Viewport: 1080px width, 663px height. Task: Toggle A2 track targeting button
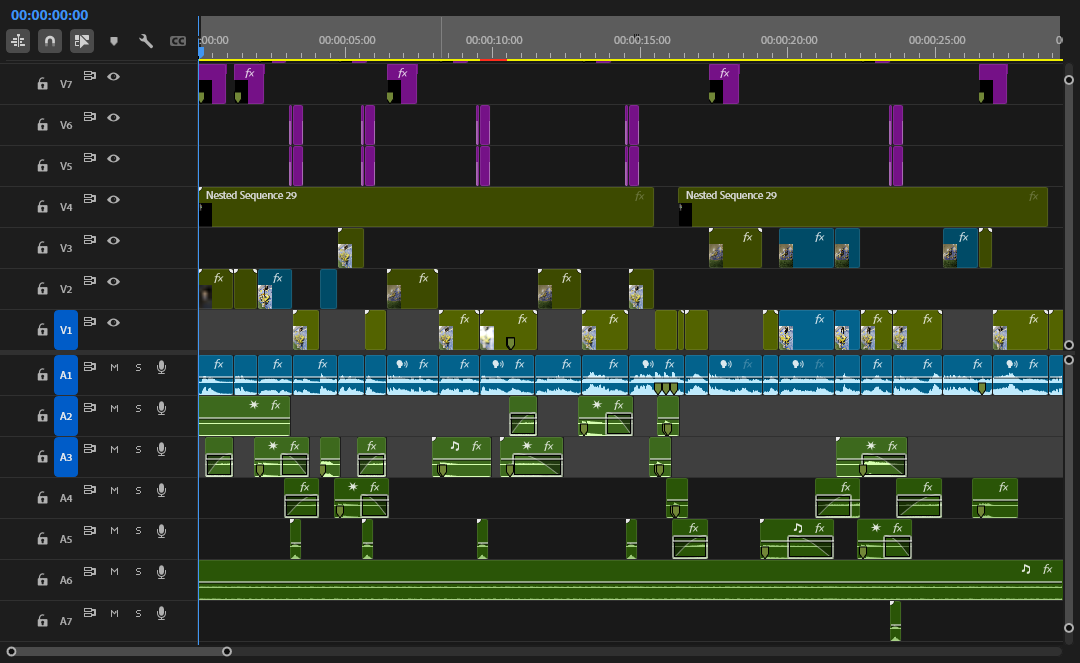[65, 416]
